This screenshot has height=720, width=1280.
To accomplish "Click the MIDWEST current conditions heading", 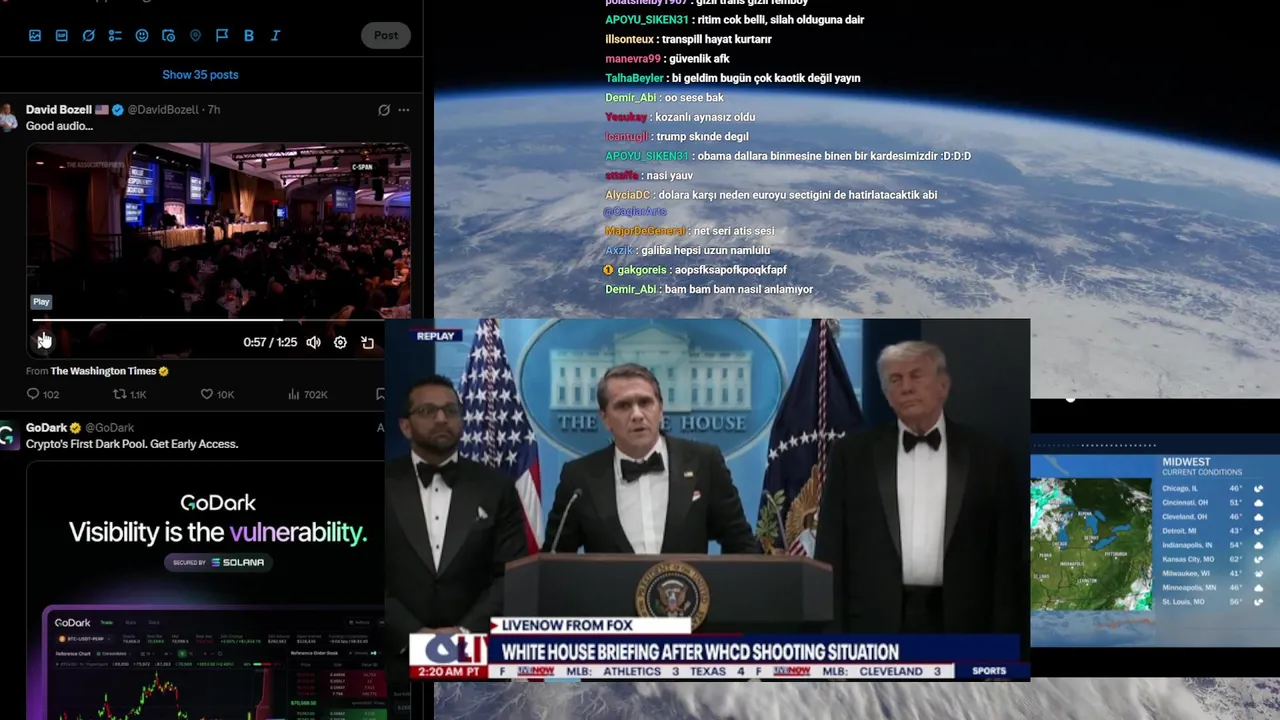I will [x=1202, y=467].
